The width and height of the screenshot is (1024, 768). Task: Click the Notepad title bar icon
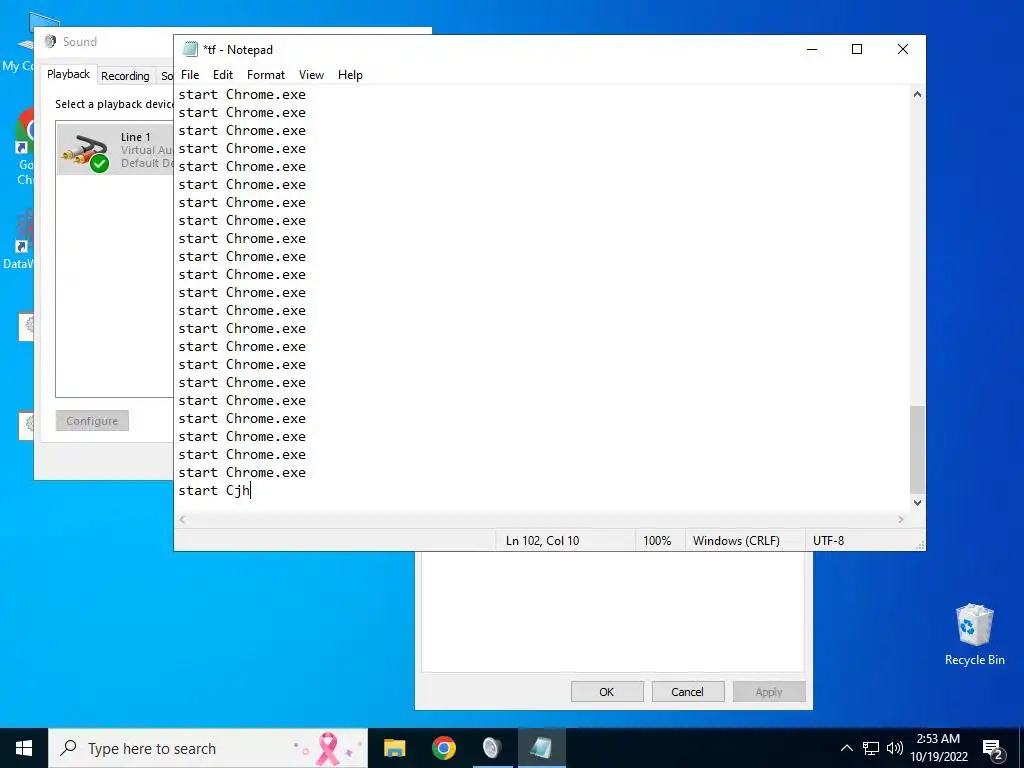click(x=191, y=50)
